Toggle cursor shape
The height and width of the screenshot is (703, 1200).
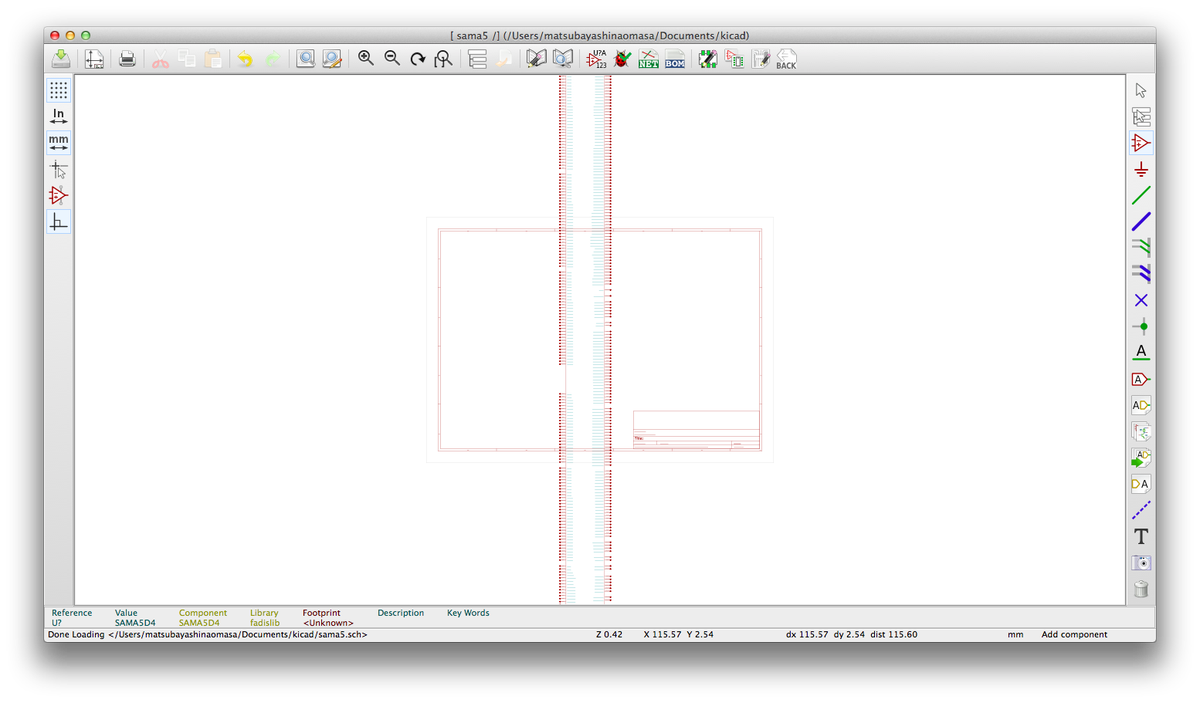pos(59,169)
